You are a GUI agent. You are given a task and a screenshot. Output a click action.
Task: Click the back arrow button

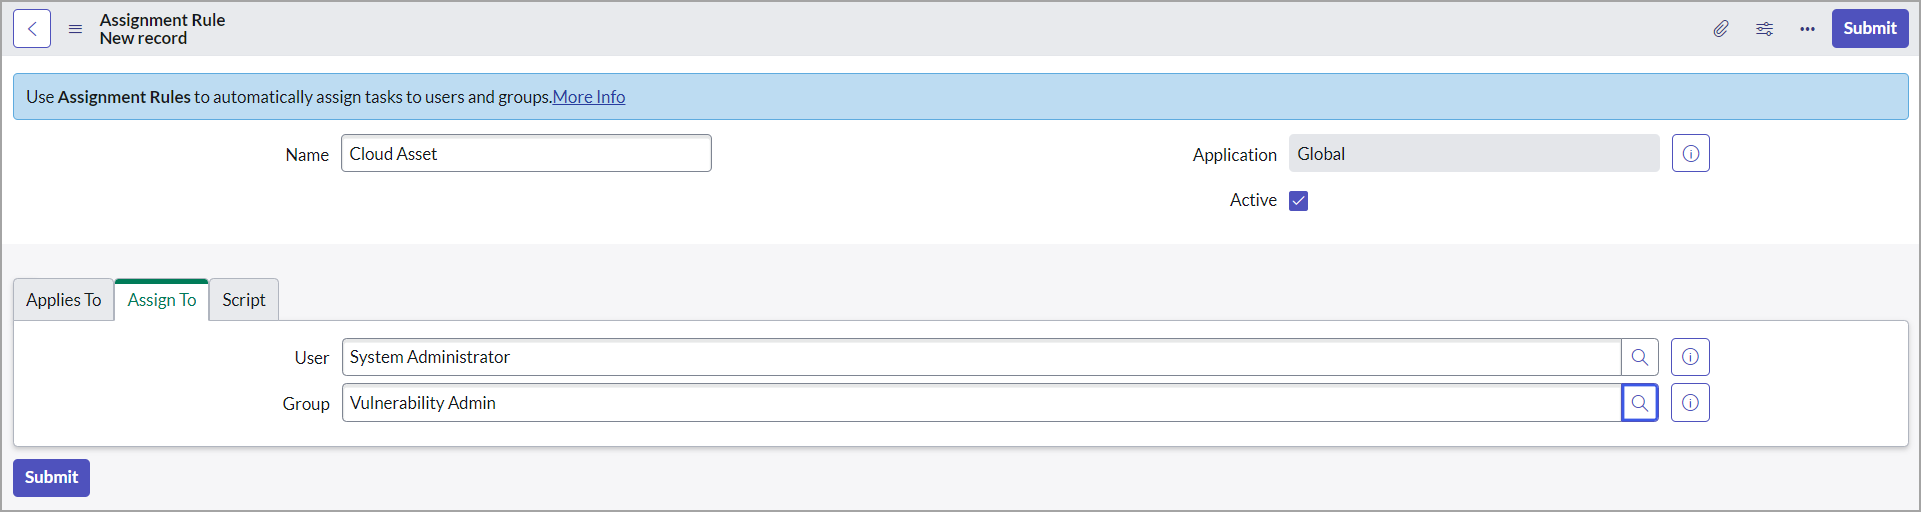coord(32,29)
